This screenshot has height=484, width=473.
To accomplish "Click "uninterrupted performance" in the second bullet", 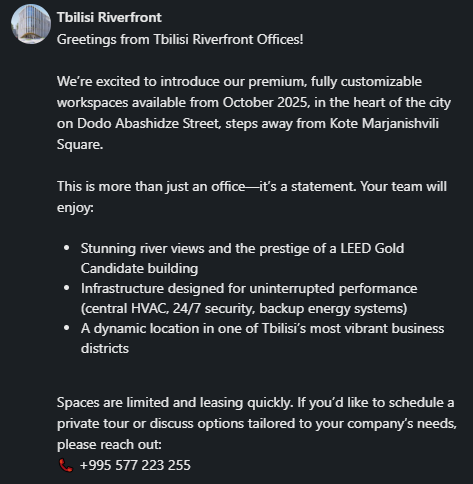I will 333,288.
